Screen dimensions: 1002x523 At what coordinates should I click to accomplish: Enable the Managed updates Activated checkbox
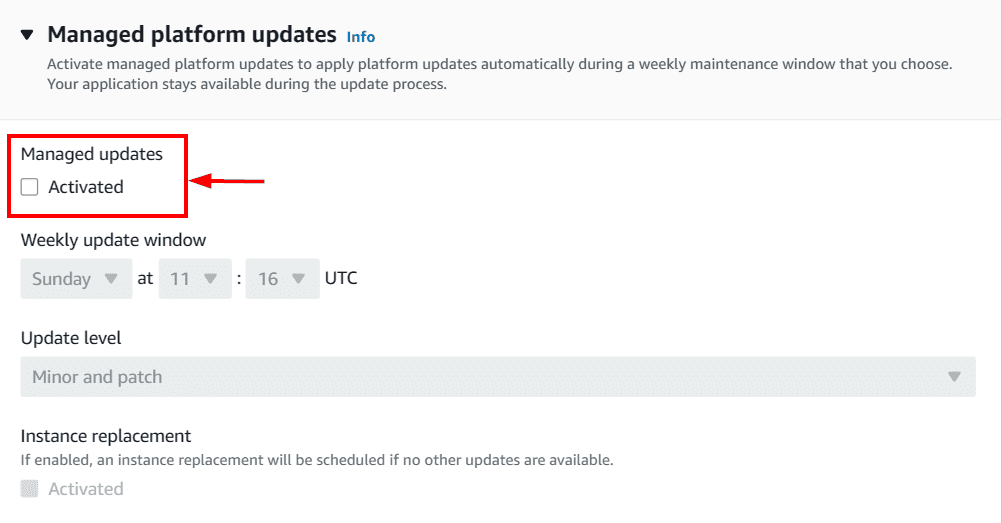pyautogui.click(x=30, y=187)
